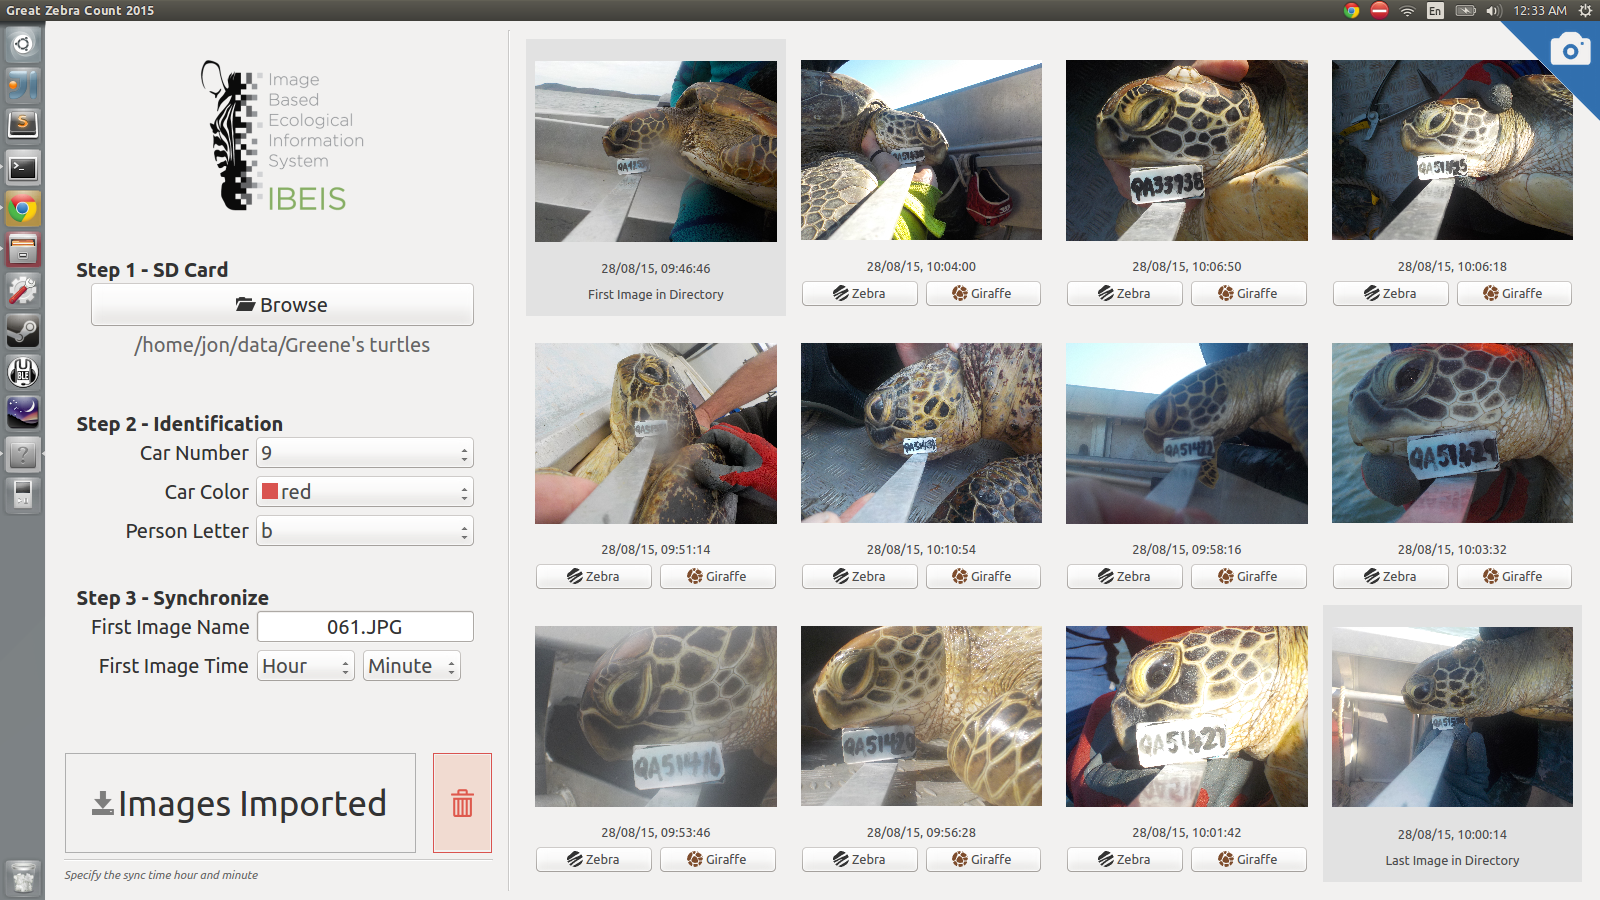The width and height of the screenshot is (1600, 900).
Task: Click the red trash delete button
Action: tap(462, 803)
